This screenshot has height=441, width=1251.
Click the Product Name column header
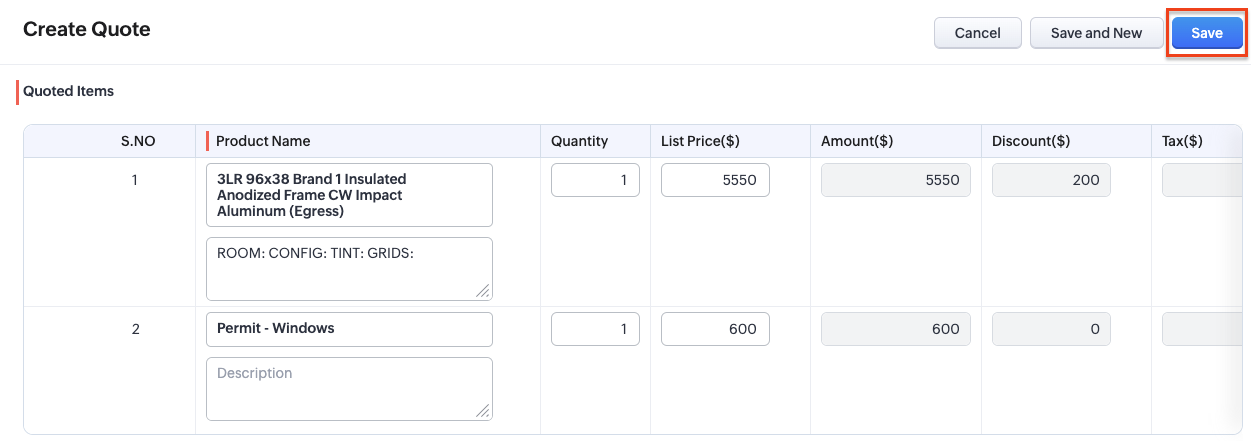pyautogui.click(x=263, y=141)
